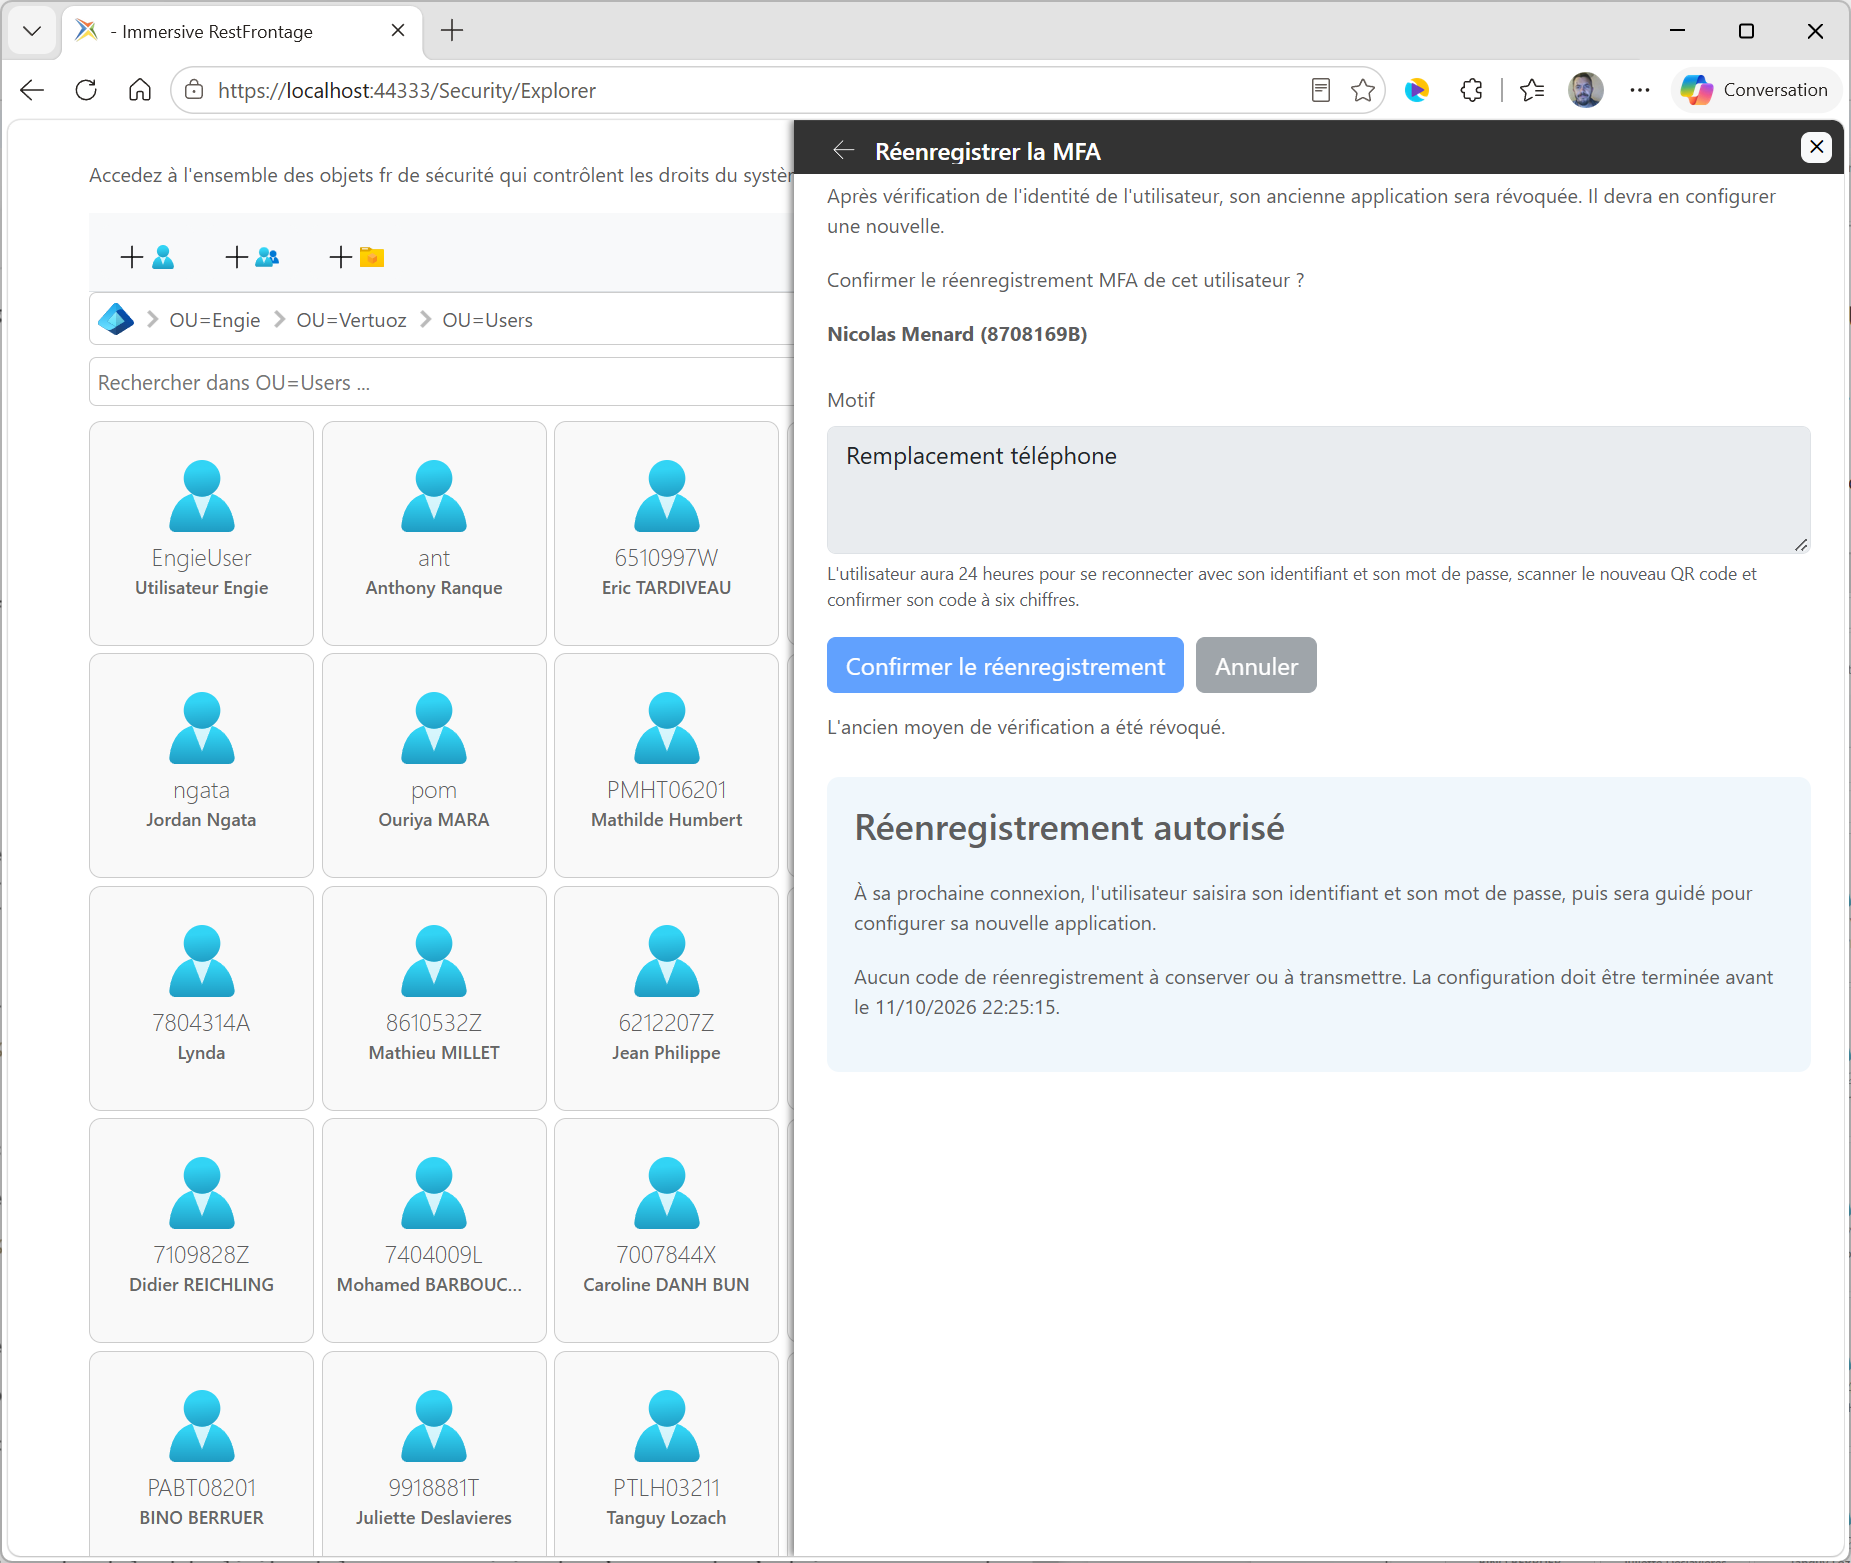Open Juliette Deslavieres user card

pos(434,1455)
